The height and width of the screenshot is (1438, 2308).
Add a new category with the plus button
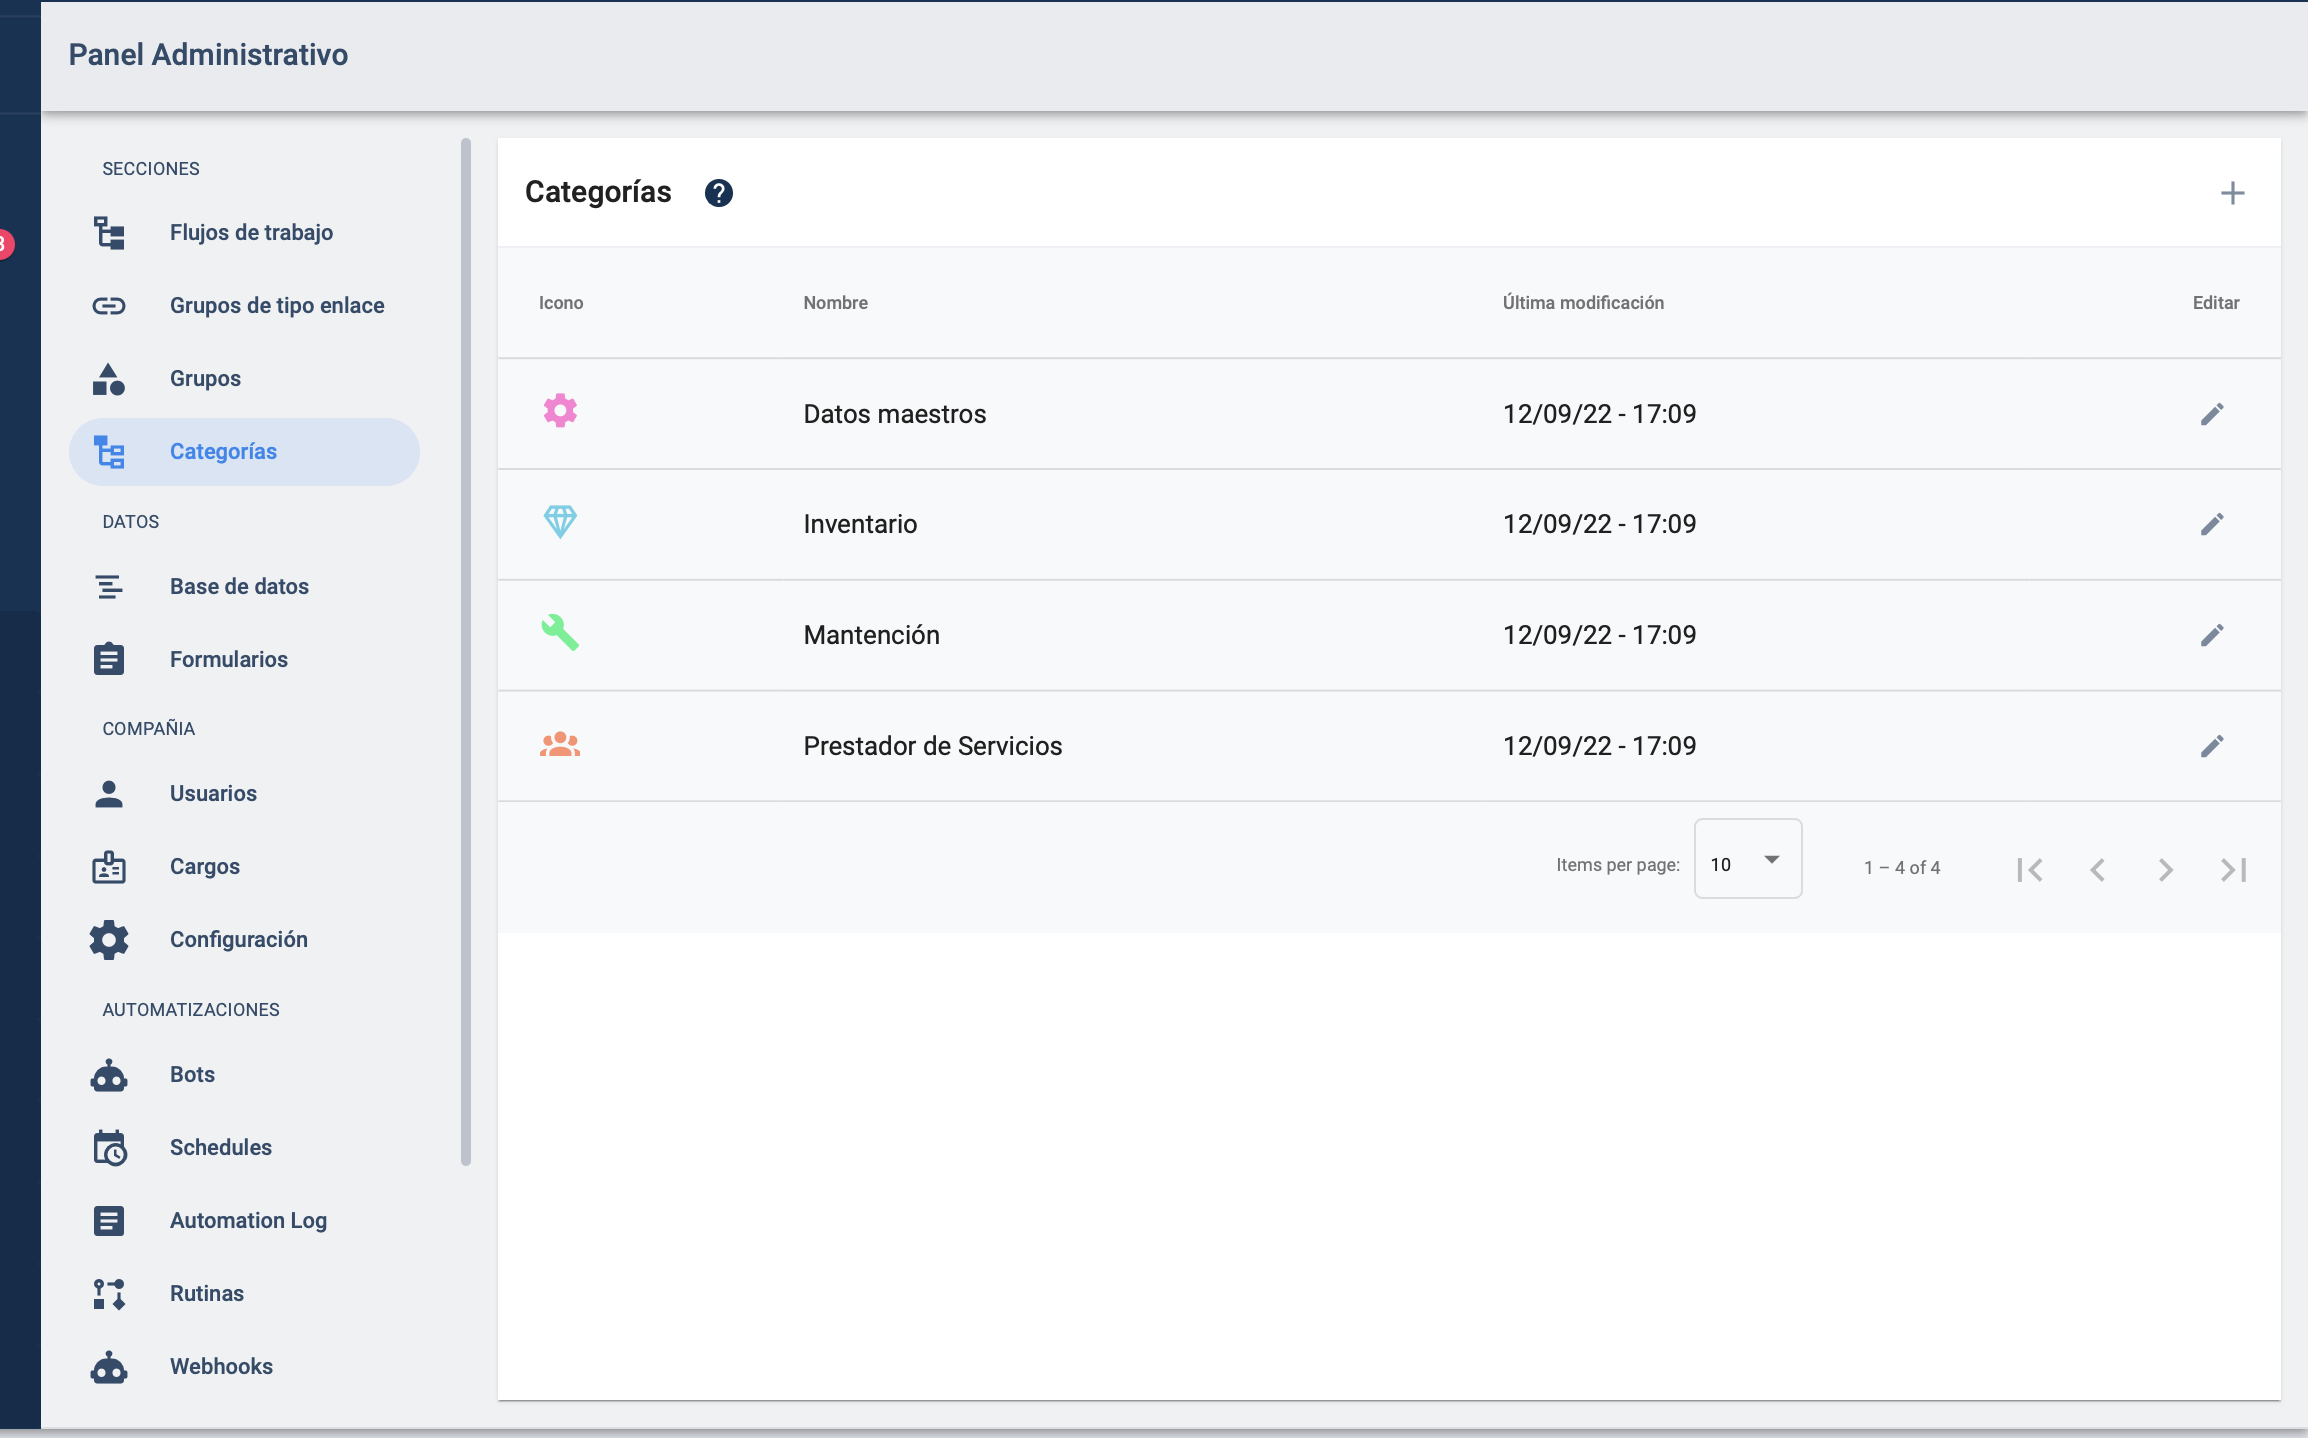2233,192
